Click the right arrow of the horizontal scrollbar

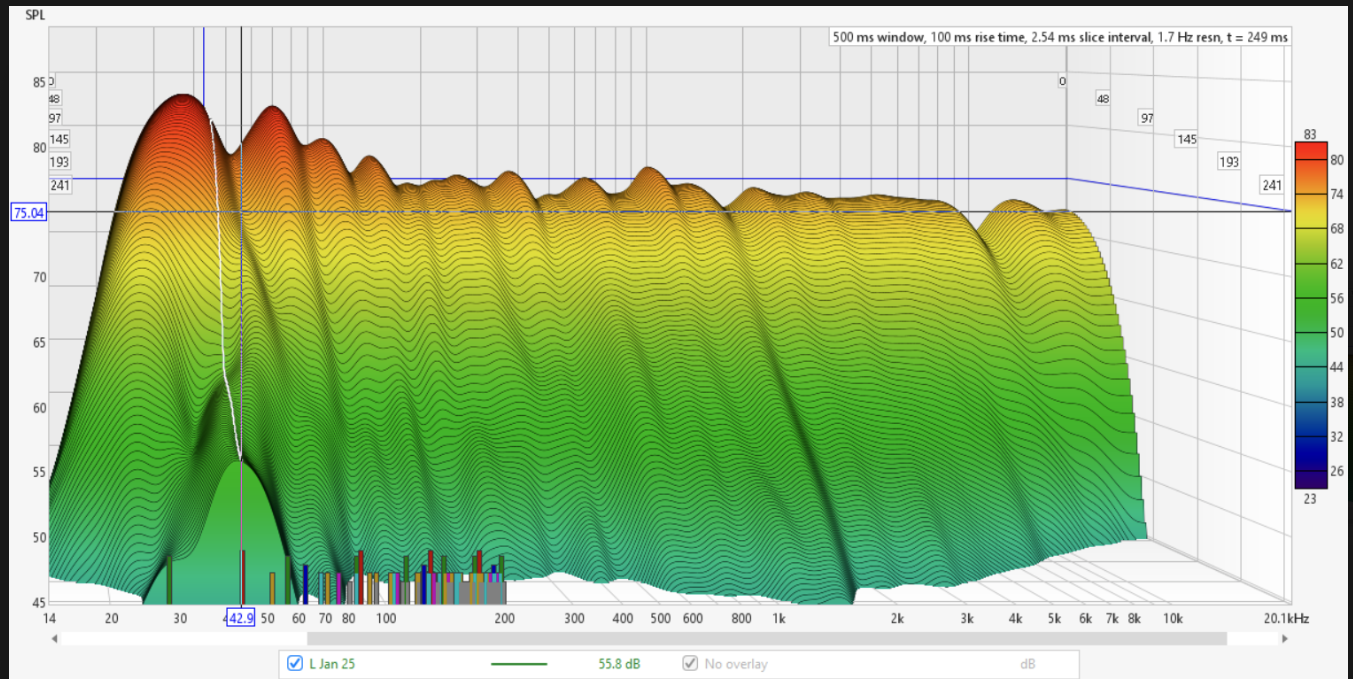pyautogui.click(x=1283, y=638)
